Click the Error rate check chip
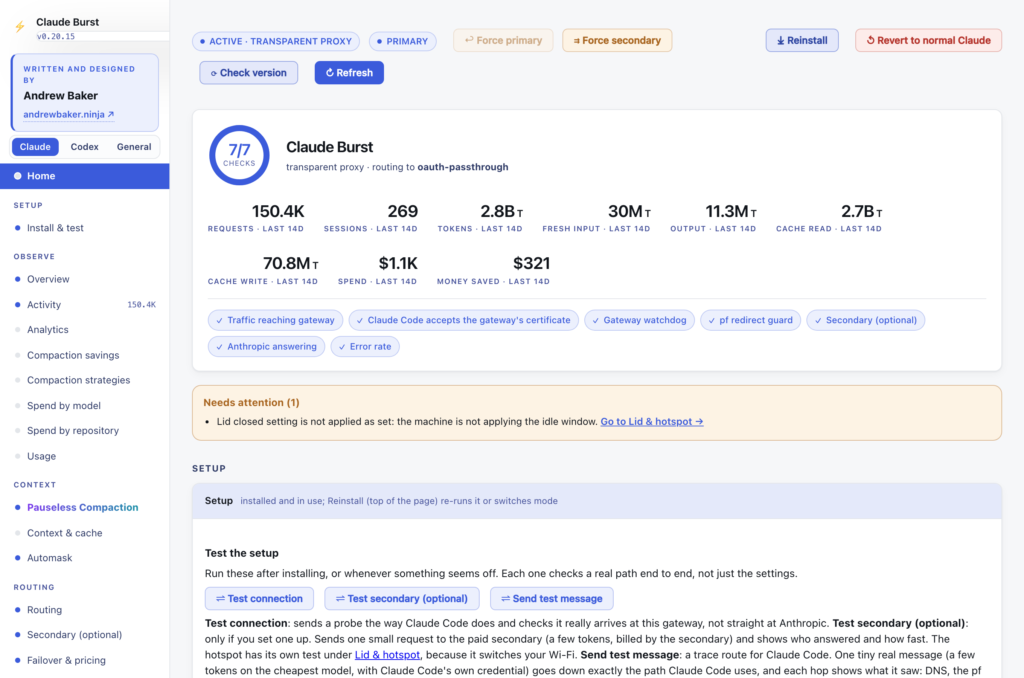The image size is (1024, 678). 364,347
